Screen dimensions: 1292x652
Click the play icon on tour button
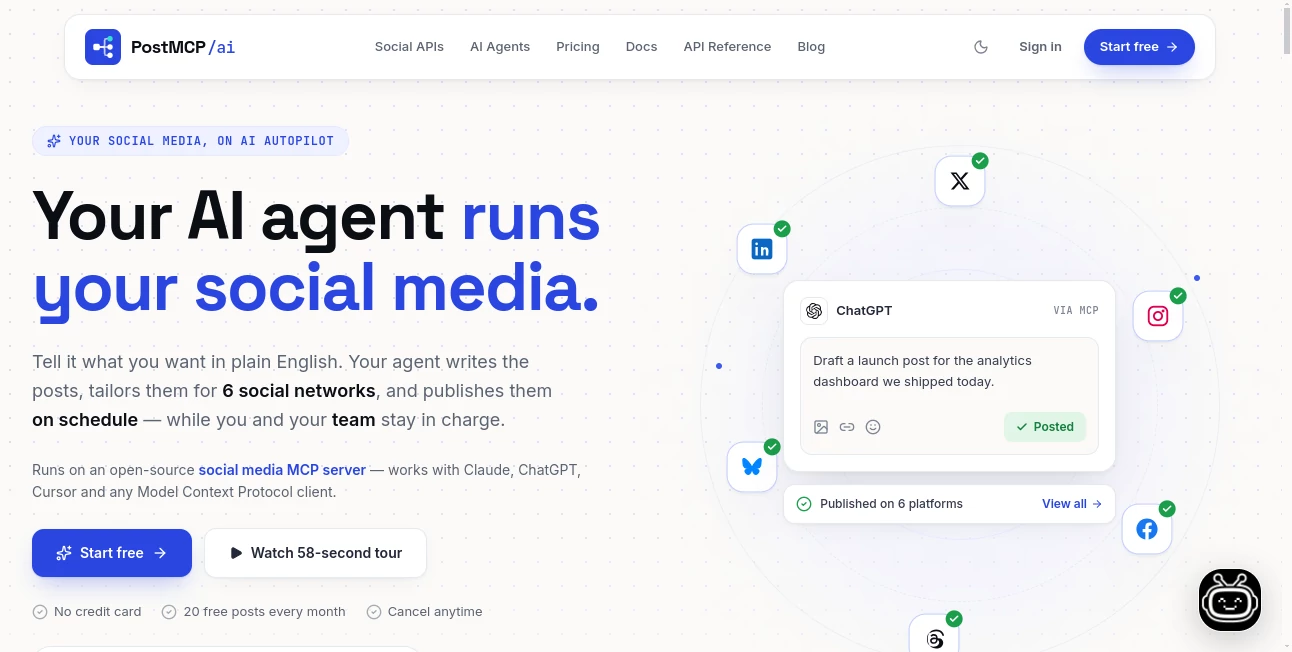(x=236, y=553)
